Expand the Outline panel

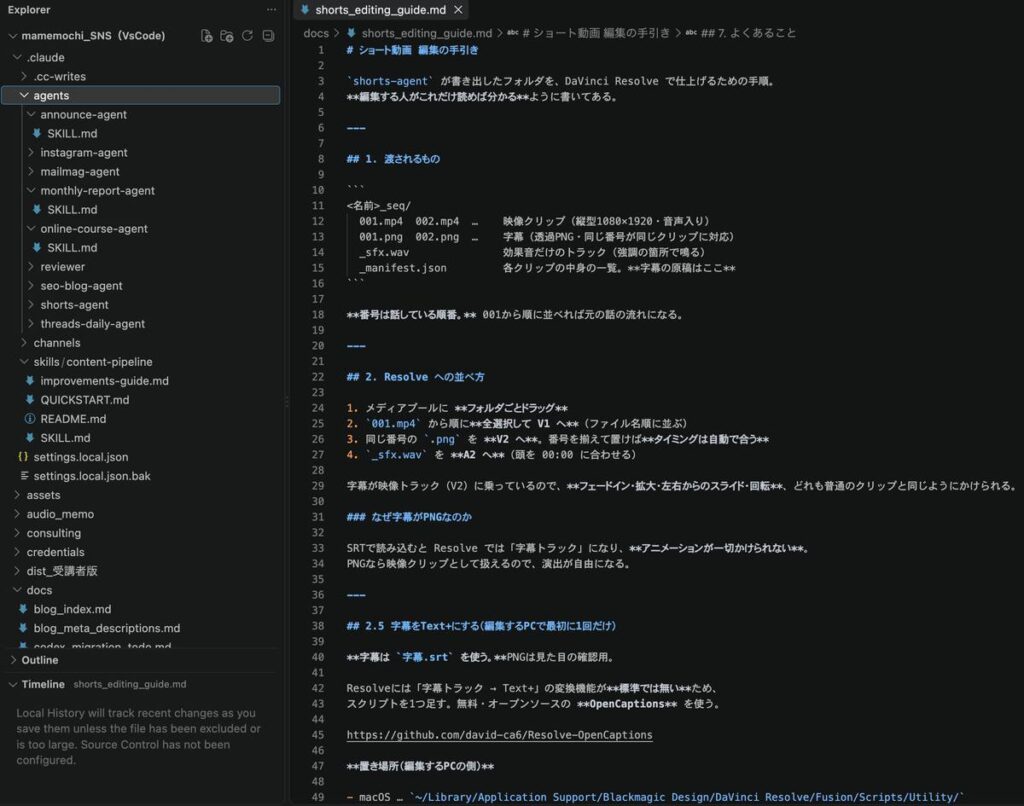[x=13, y=660]
